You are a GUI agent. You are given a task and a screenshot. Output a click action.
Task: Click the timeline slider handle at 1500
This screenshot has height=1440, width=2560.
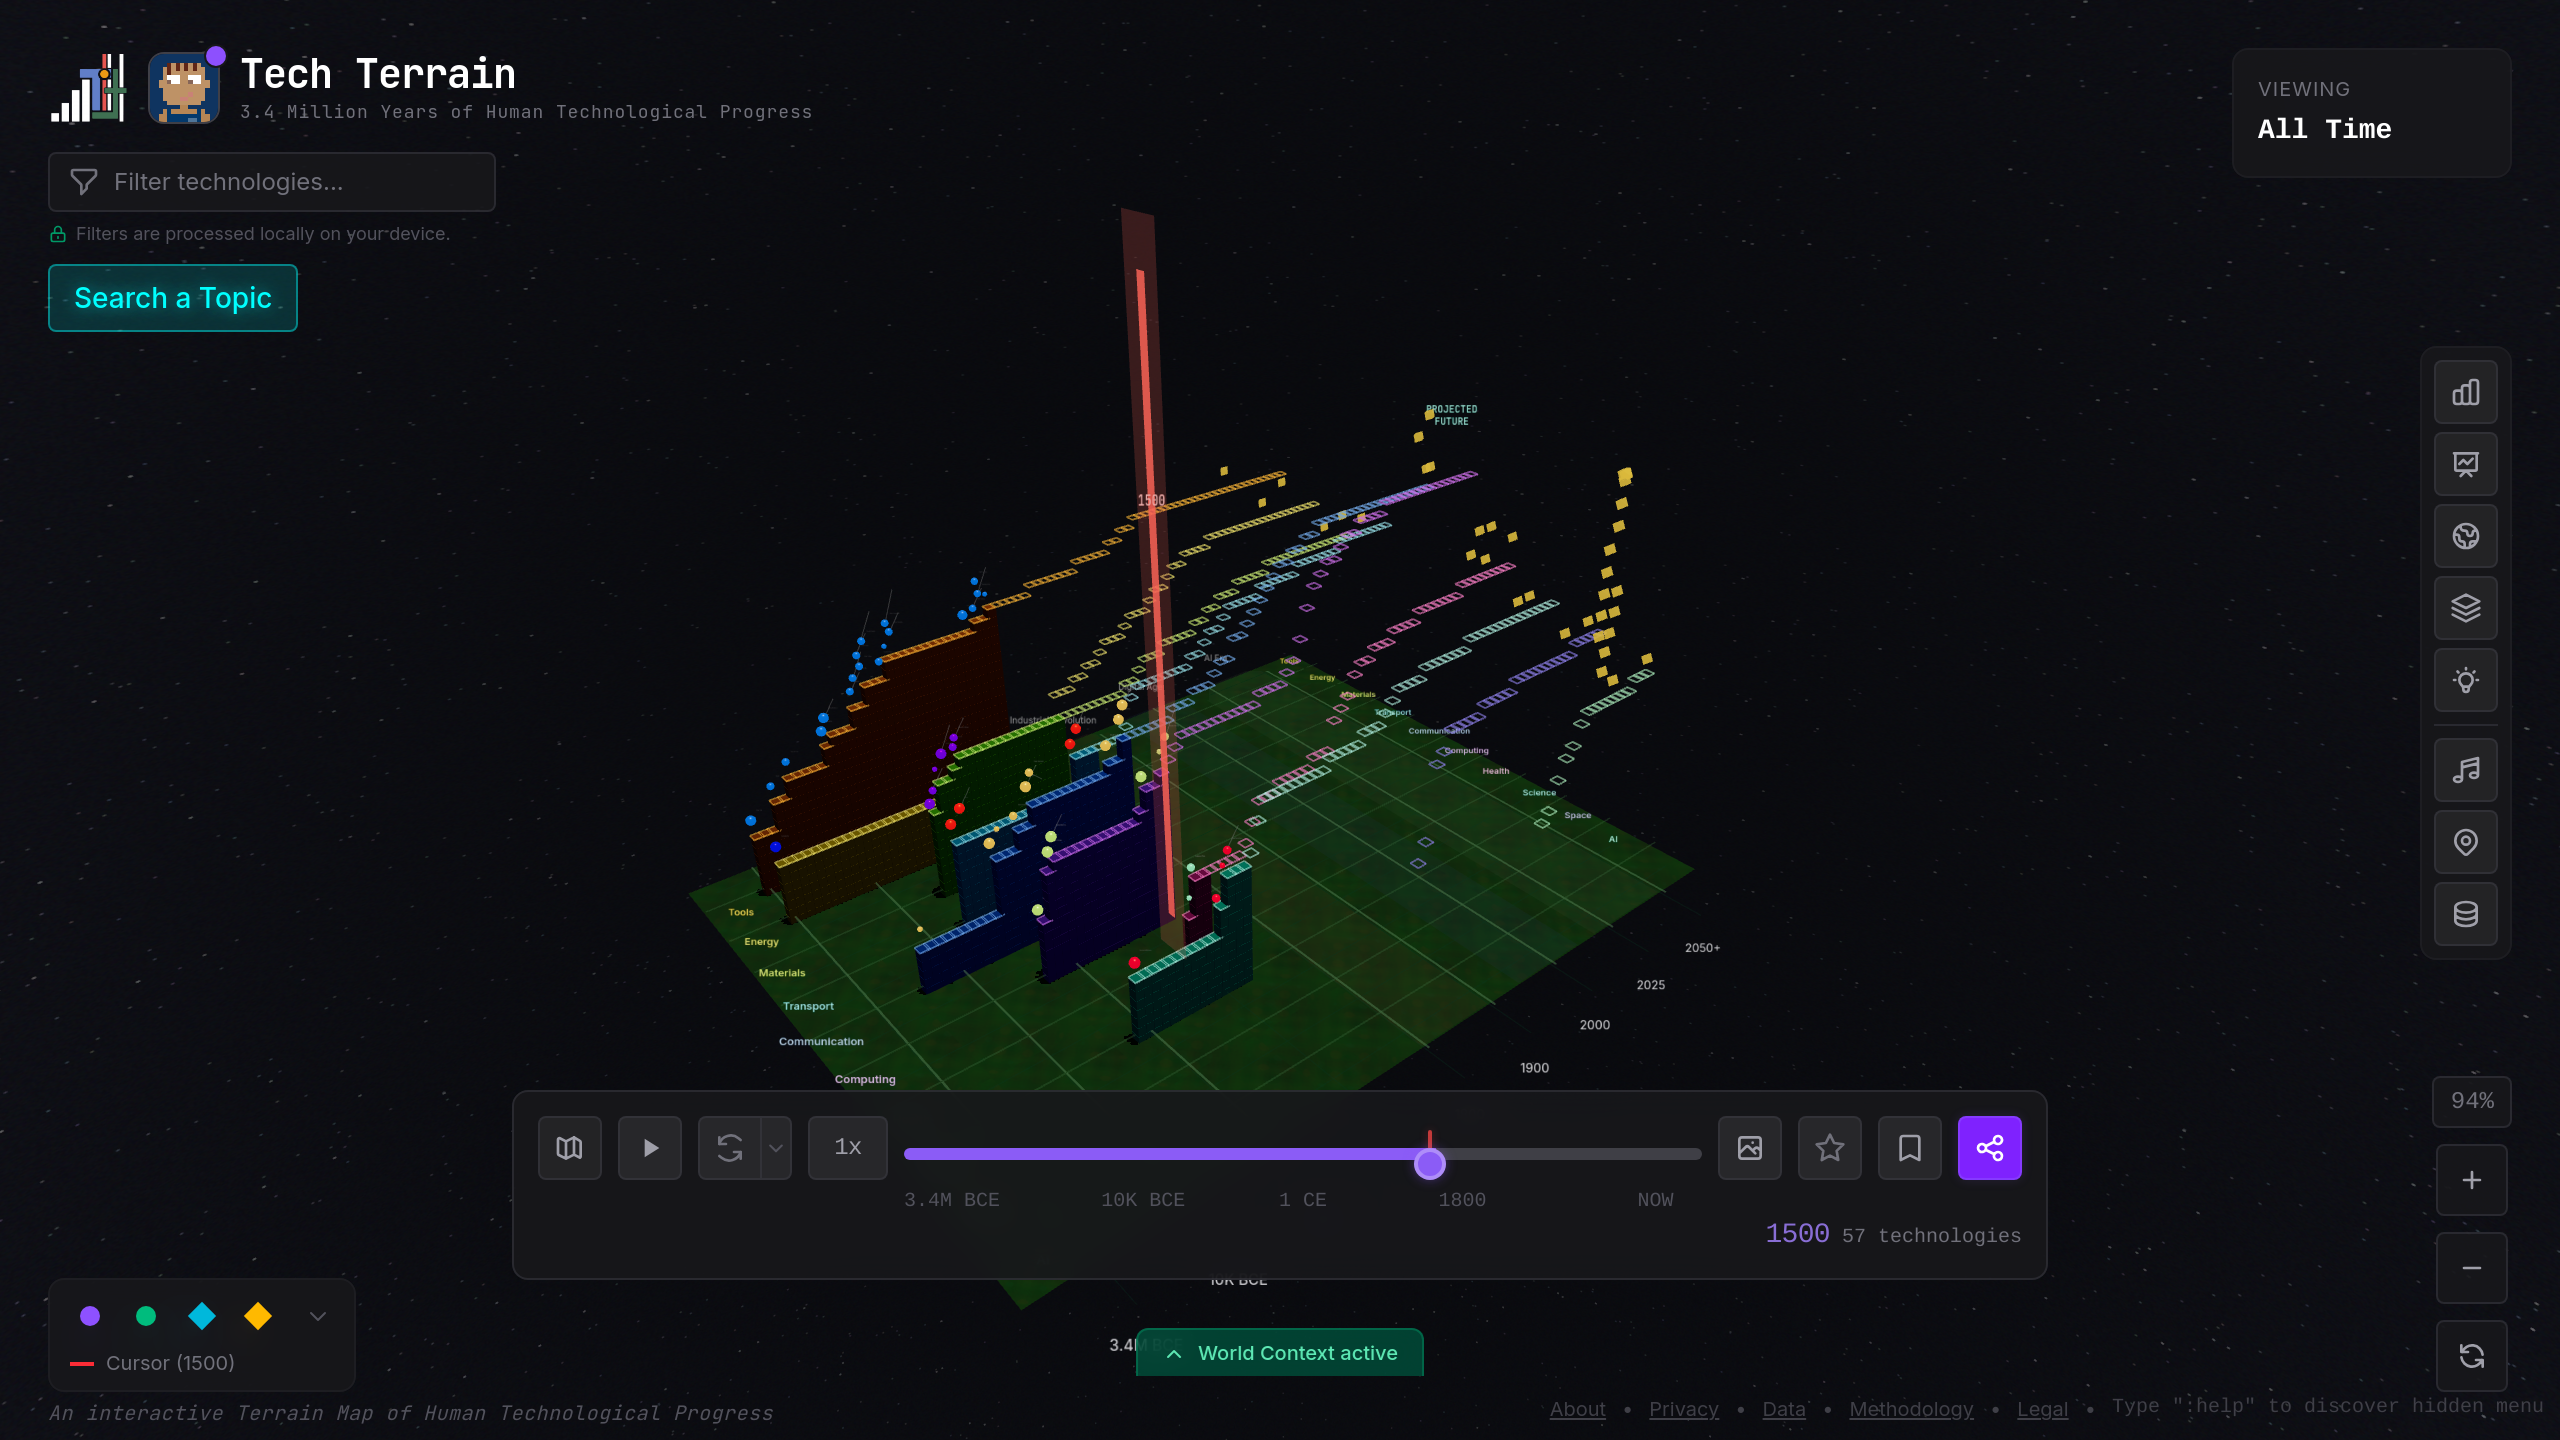pyautogui.click(x=1430, y=1163)
